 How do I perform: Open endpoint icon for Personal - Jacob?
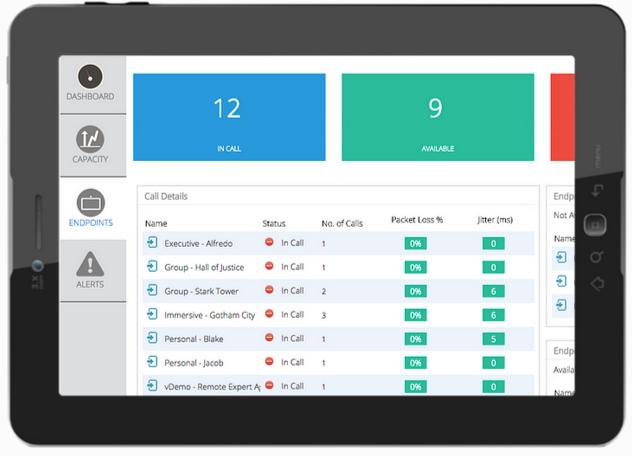(x=152, y=362)
